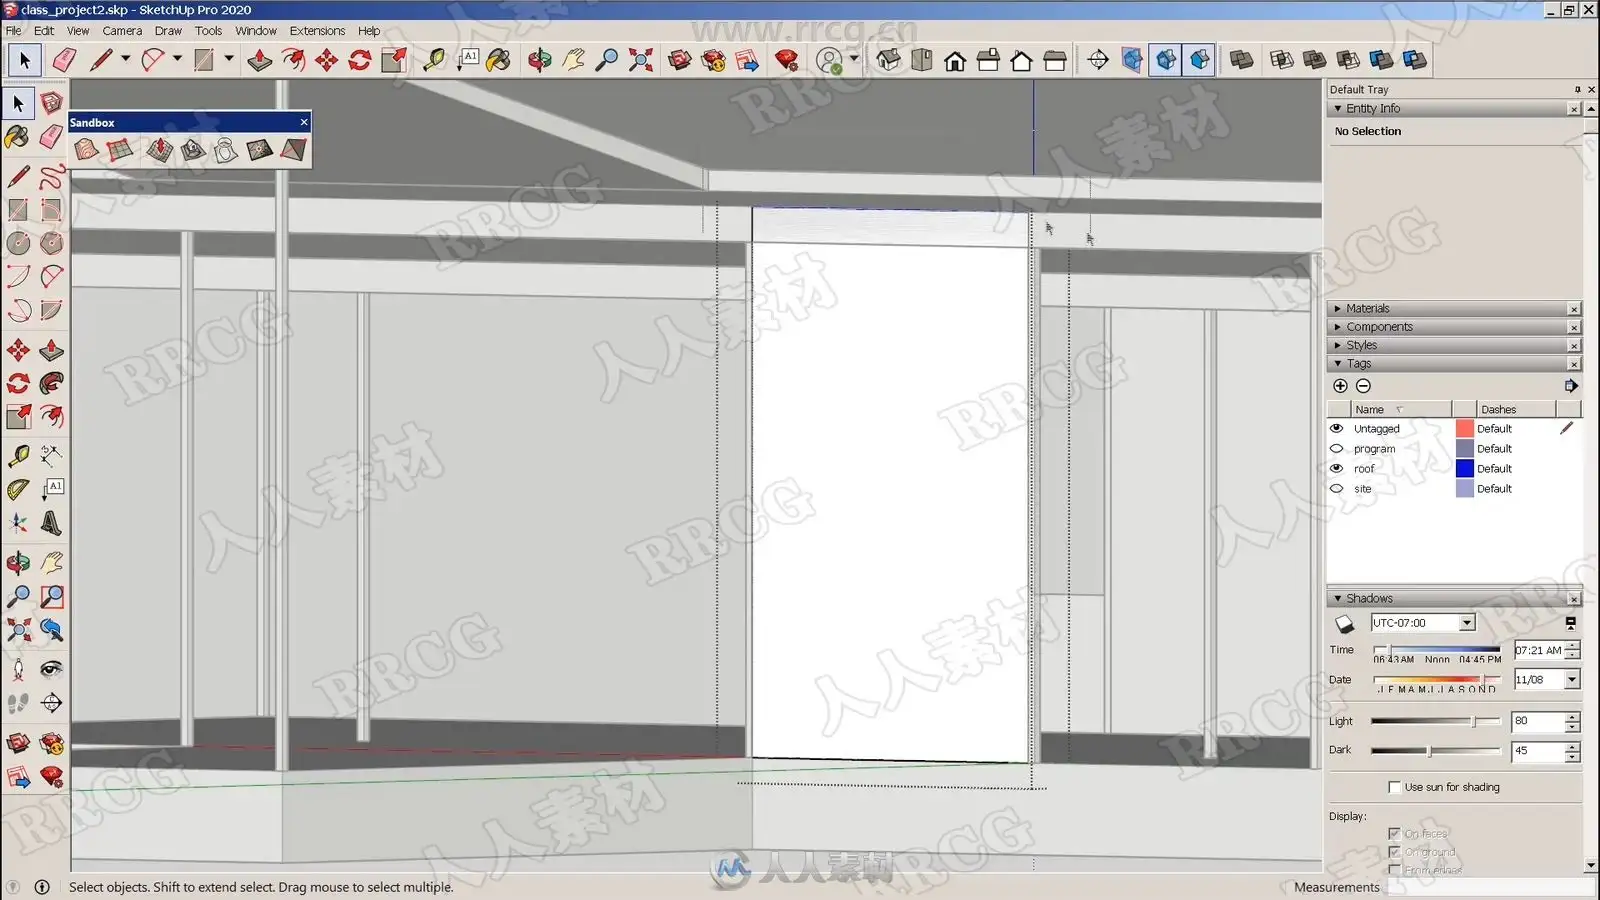Toggle visibility of site tag
Screen dimensions: 1600x900
click(x=1337, y=488)
